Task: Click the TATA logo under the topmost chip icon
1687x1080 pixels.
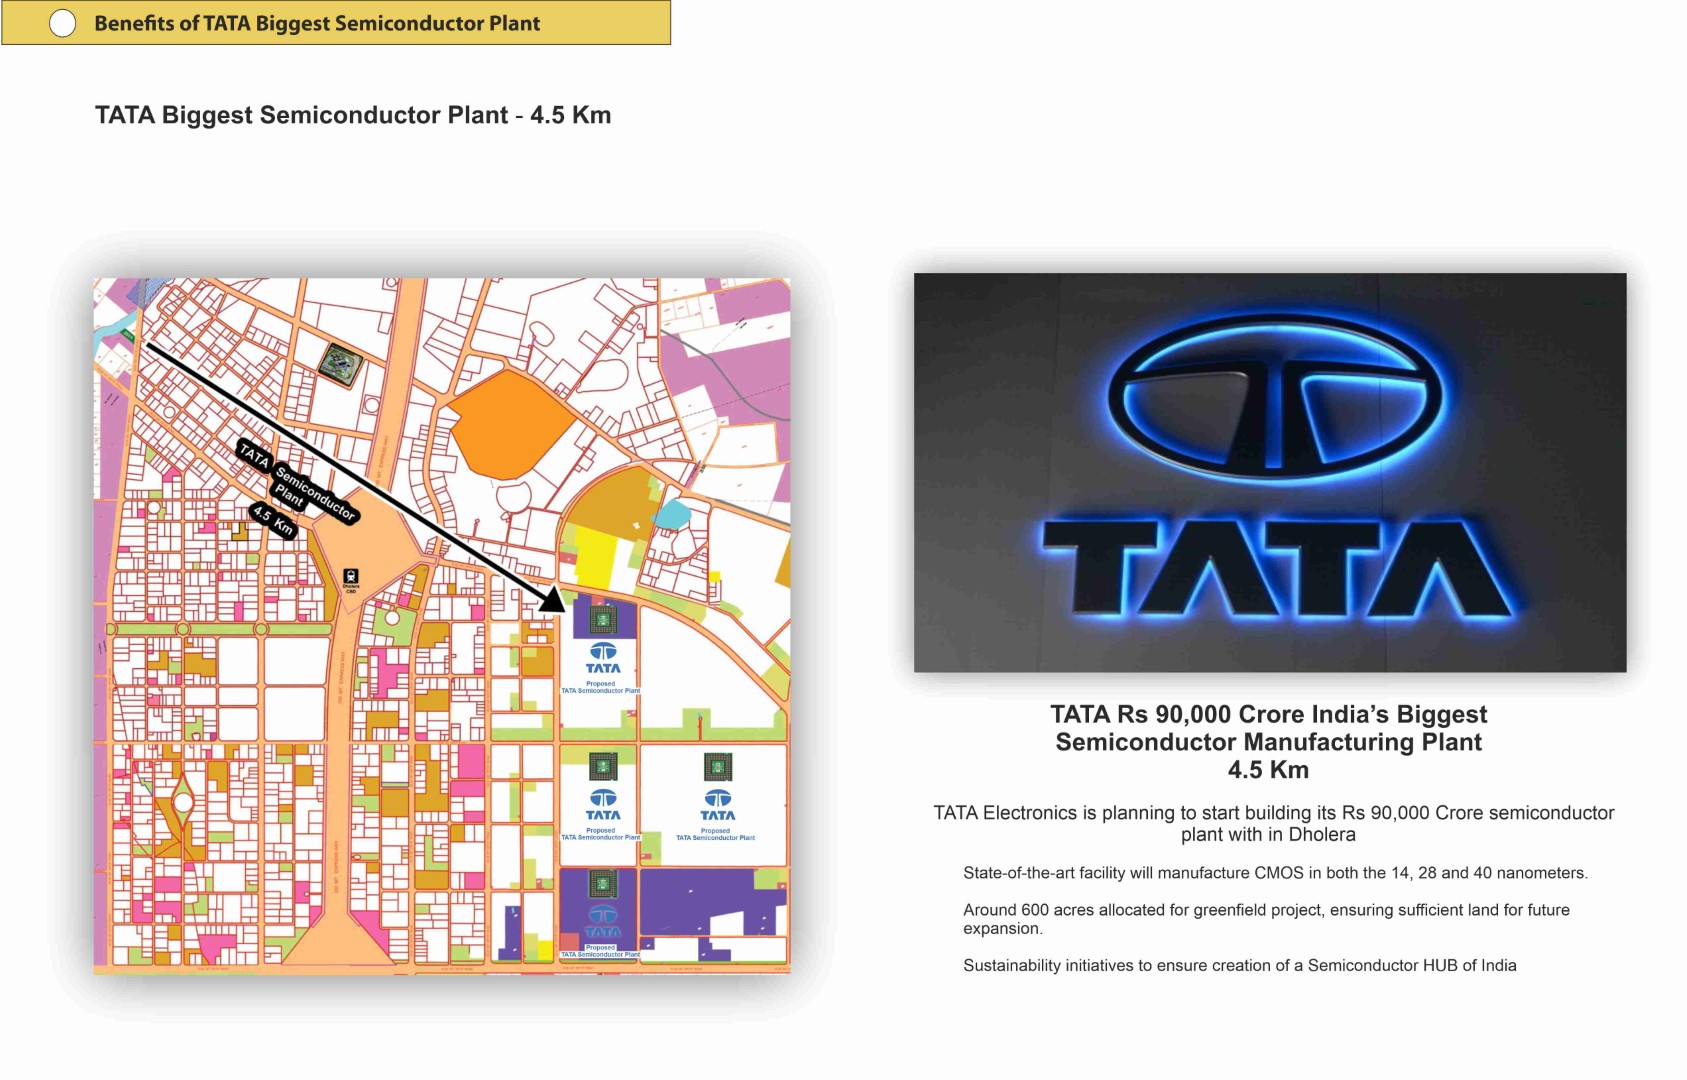Action: (603, 659)
